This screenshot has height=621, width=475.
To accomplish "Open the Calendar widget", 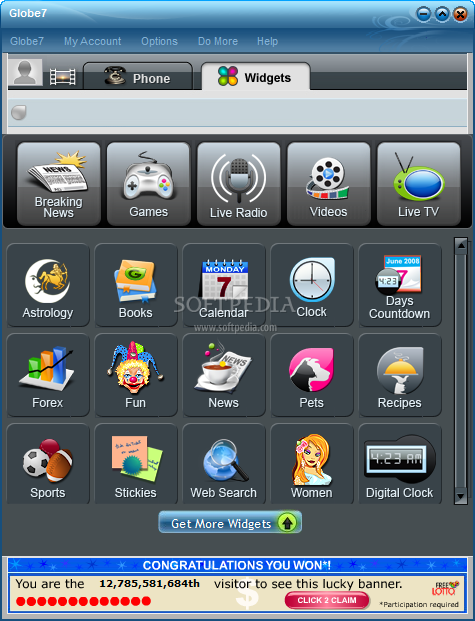I will point(224,285).
